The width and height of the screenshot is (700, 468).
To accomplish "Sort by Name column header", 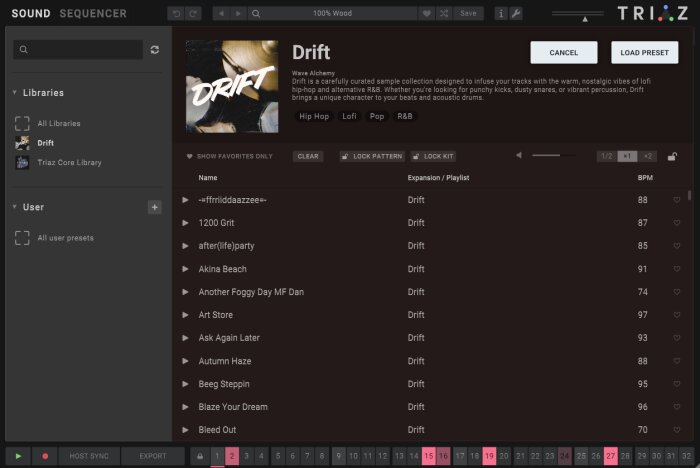I will click(x=208, y=178).
